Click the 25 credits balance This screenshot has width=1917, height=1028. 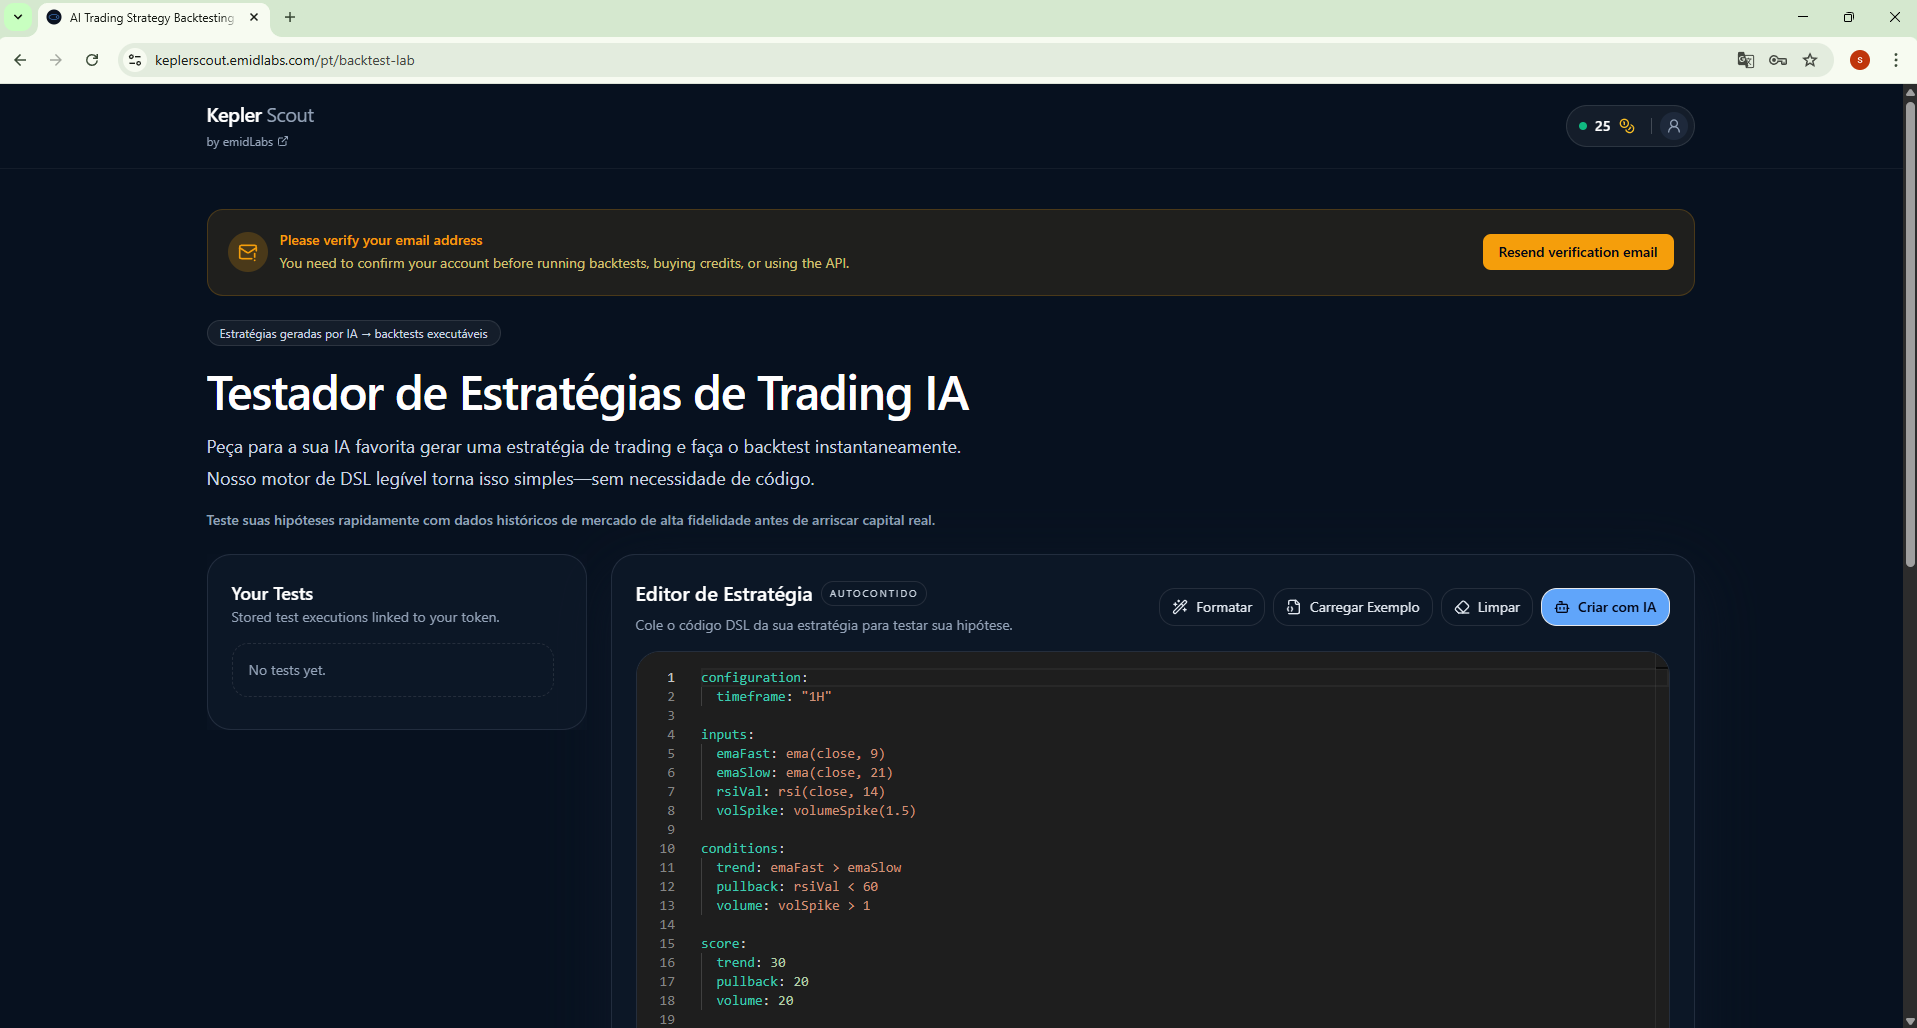click(1602, 126)
